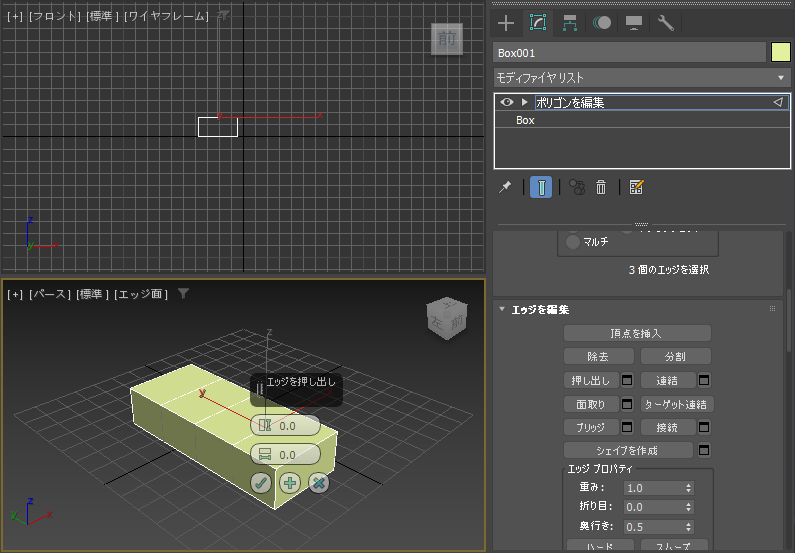Screen dimensions: 795x553
Task: Toggle Show End Result tube icon
Action: [541, 187]
